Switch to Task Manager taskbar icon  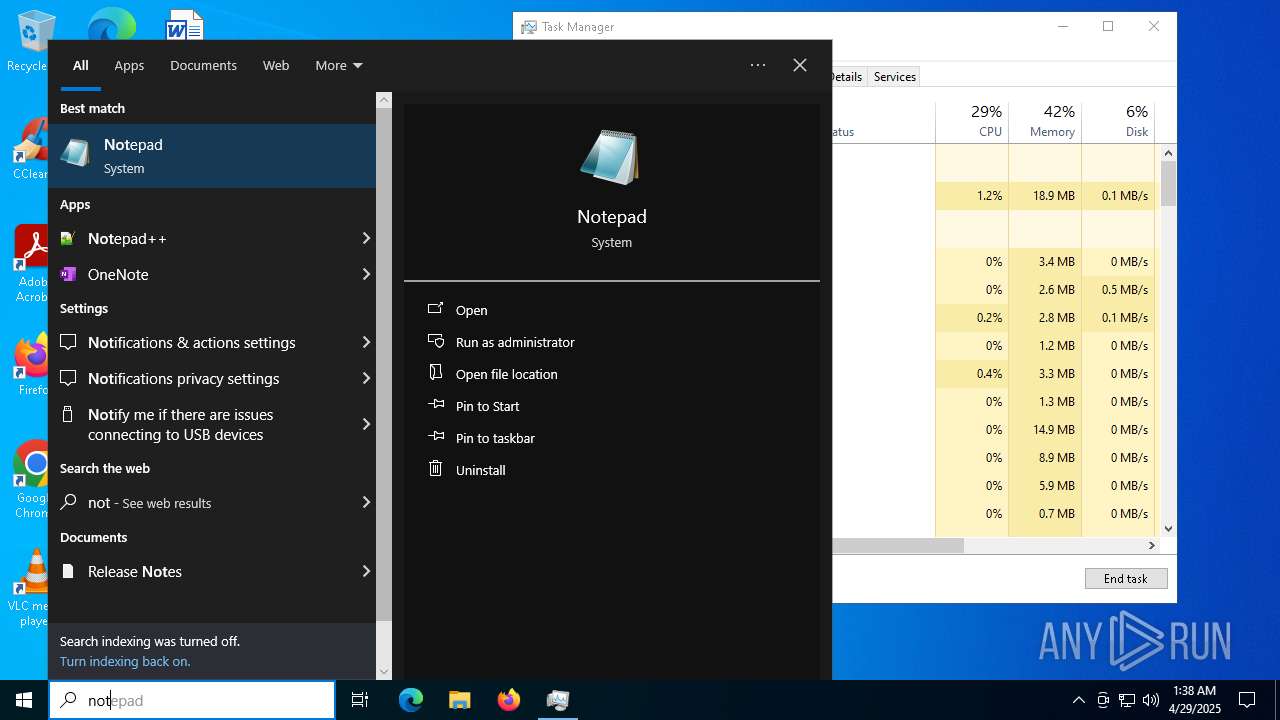tap(558, 700)
